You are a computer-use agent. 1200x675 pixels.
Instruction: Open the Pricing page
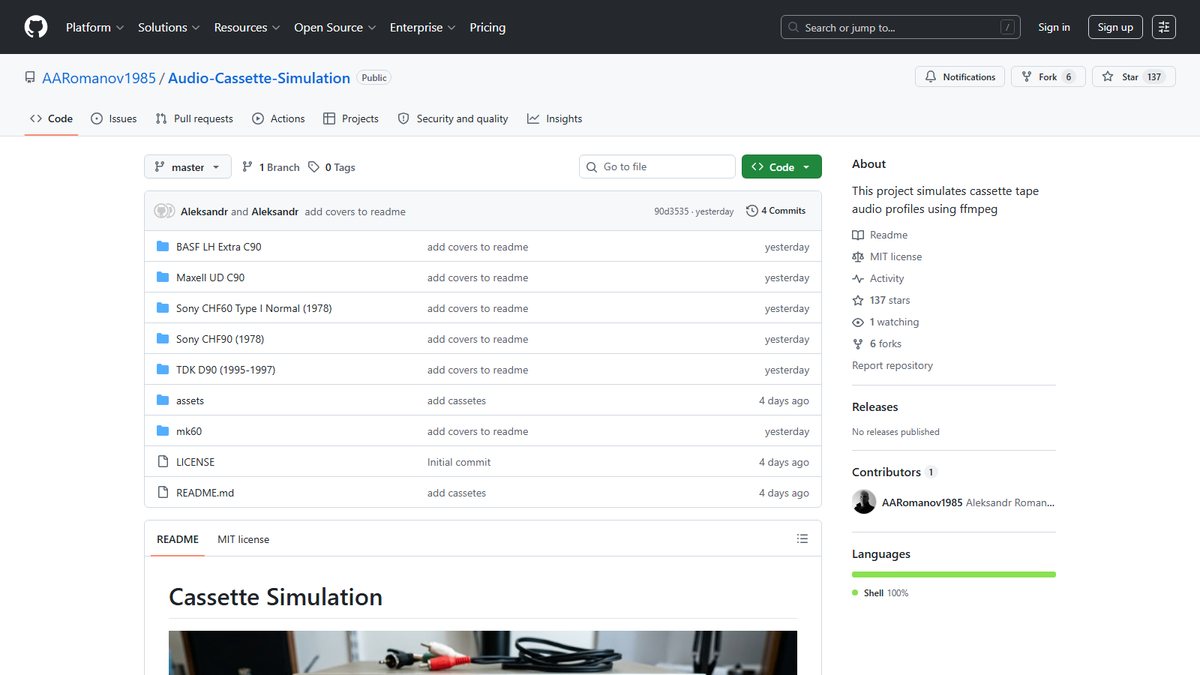click(488, 27)
